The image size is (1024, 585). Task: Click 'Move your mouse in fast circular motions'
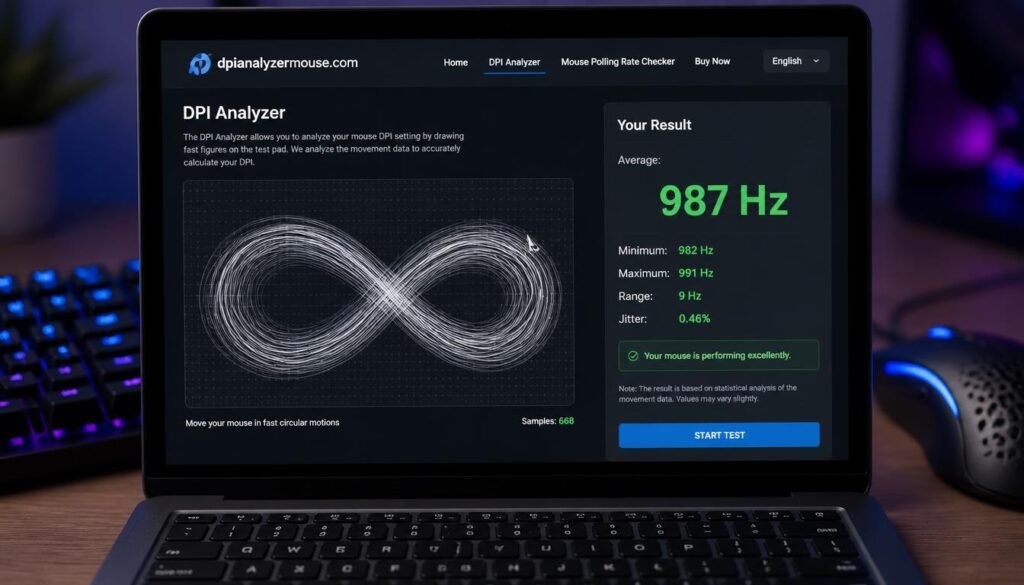(x=262, y=423)
